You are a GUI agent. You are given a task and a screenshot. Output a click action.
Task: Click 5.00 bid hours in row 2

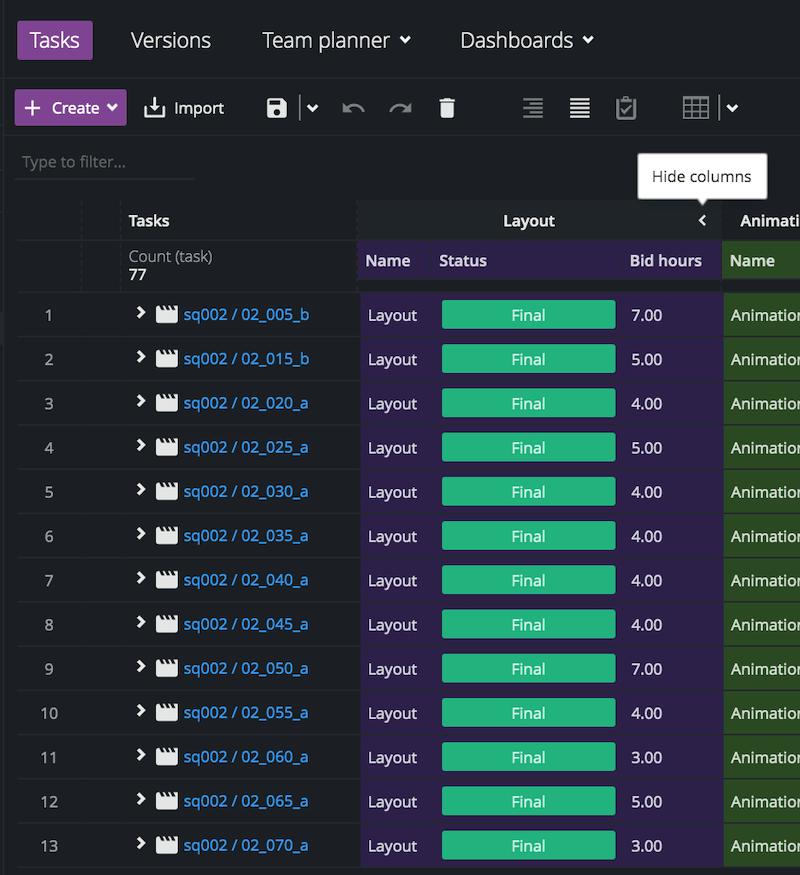(647, 359)
